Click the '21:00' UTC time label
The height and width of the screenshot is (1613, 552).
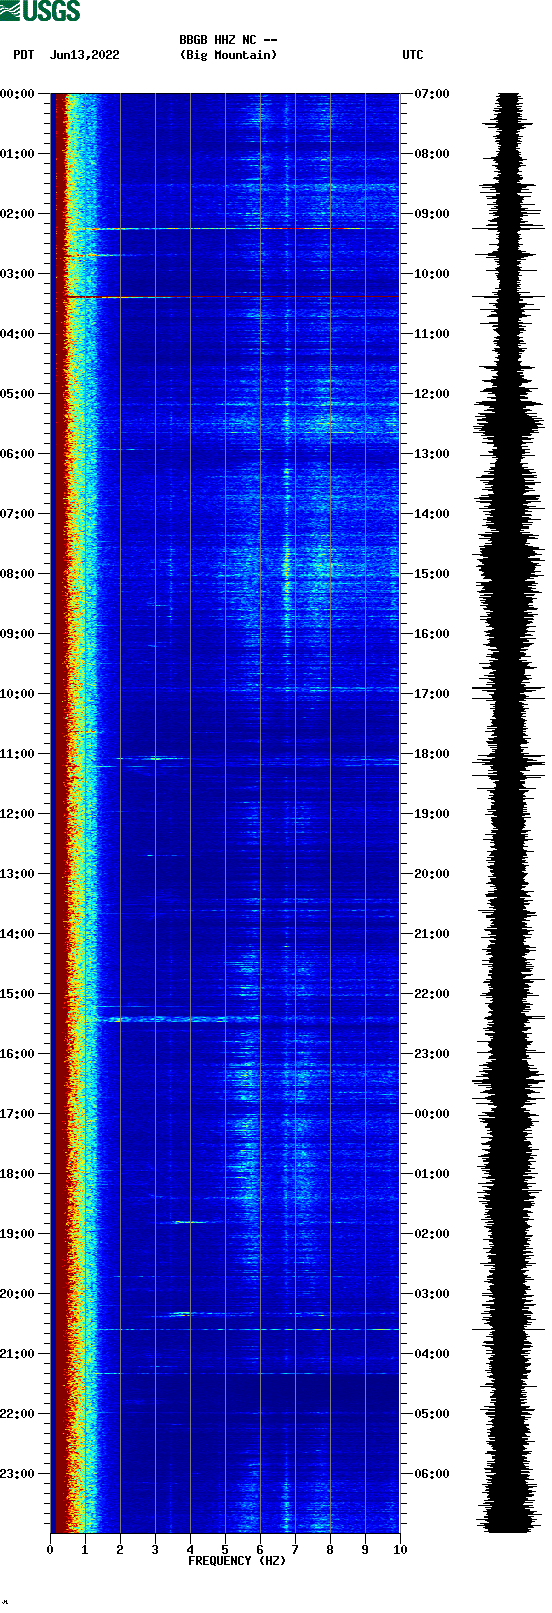(432, 934)
